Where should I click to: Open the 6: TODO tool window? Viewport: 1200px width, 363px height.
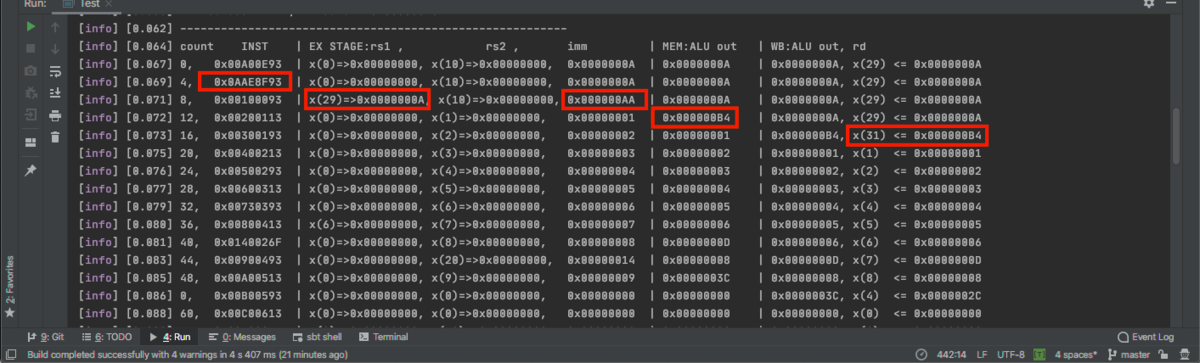coord(108,337)
